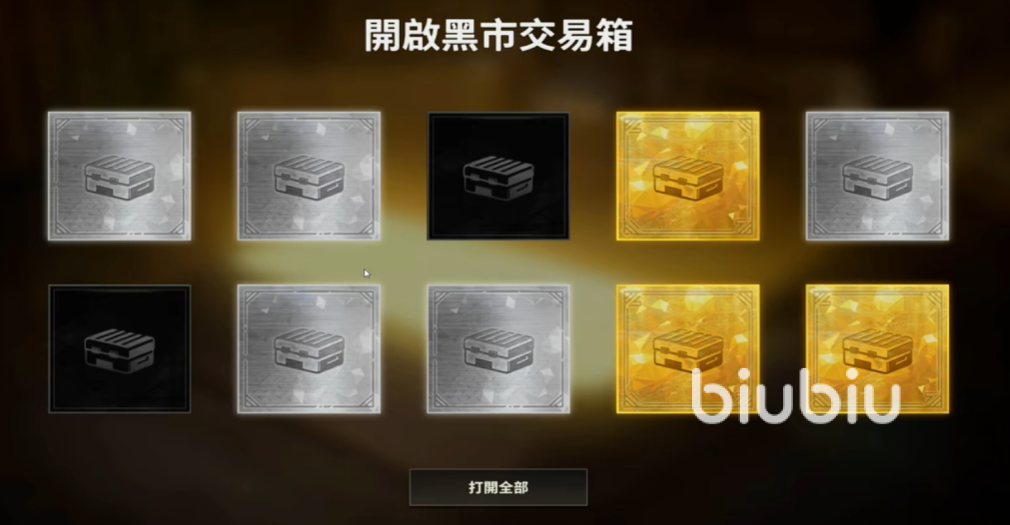Reveal the black box in the top row
The width and height of the screenshot is (1010, 525).
click(498, 176)
